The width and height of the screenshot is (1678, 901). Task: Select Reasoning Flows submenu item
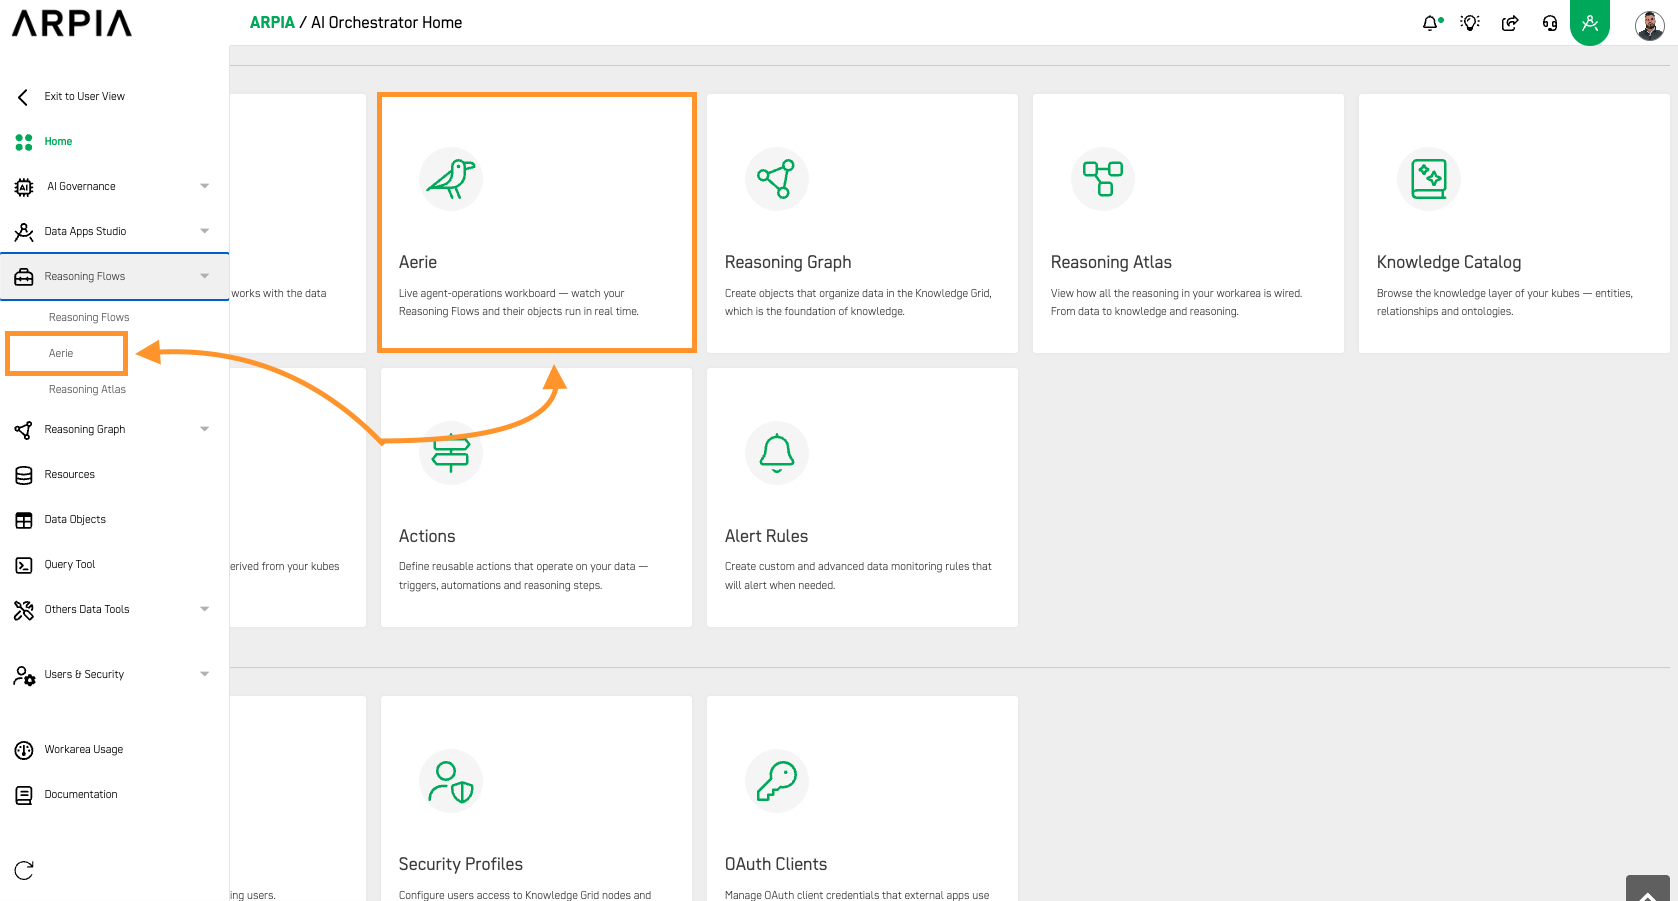[x=89, y=317]
